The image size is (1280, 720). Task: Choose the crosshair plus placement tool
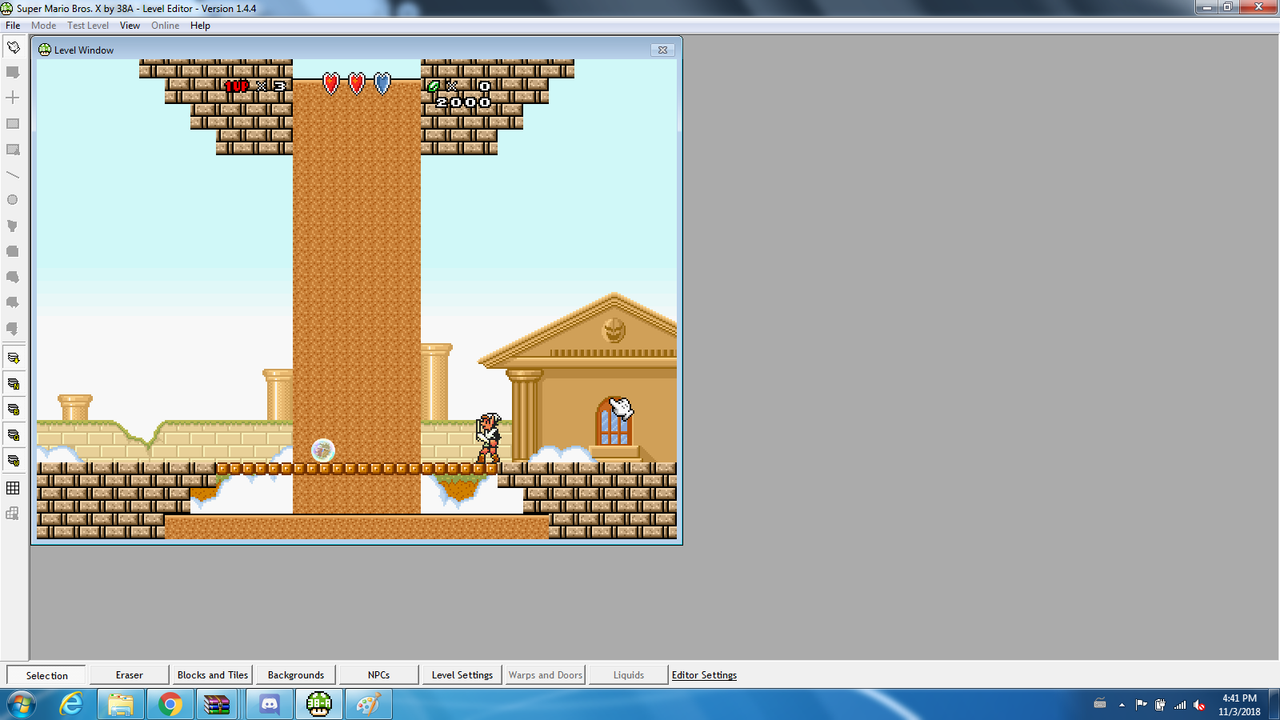click(13, 98)
